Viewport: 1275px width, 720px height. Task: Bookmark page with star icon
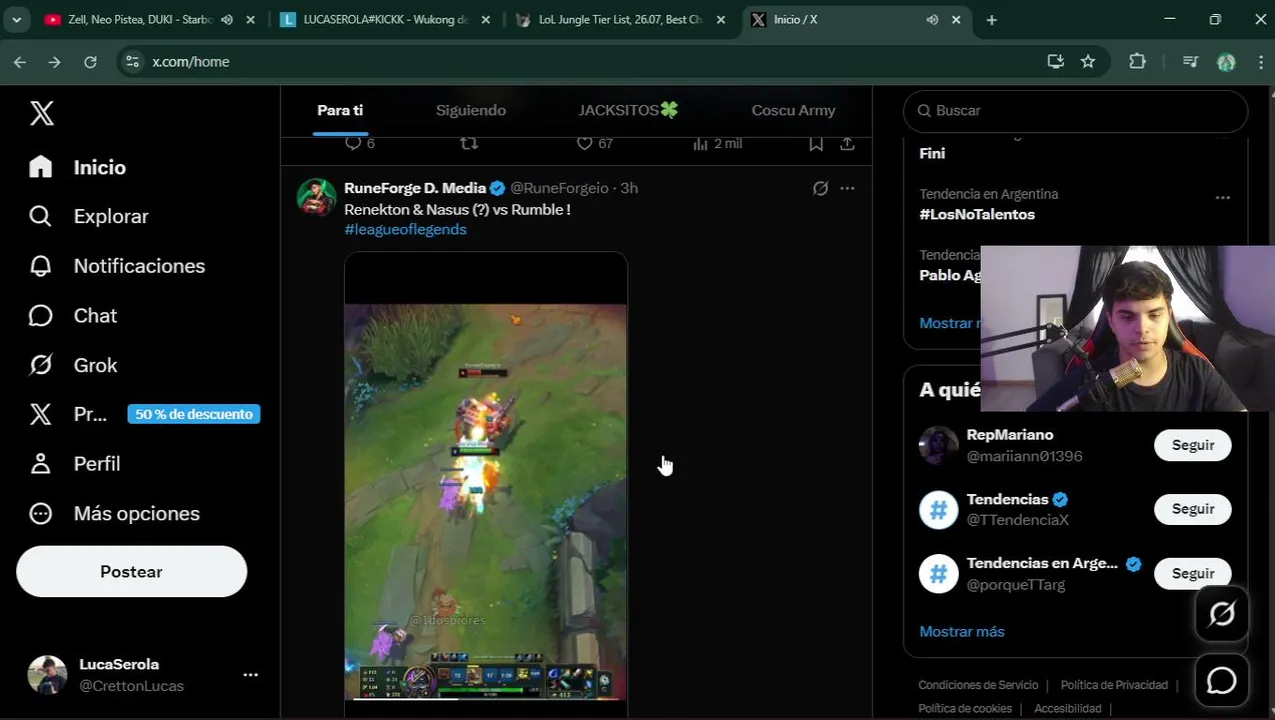click(x=1088, y=62)
